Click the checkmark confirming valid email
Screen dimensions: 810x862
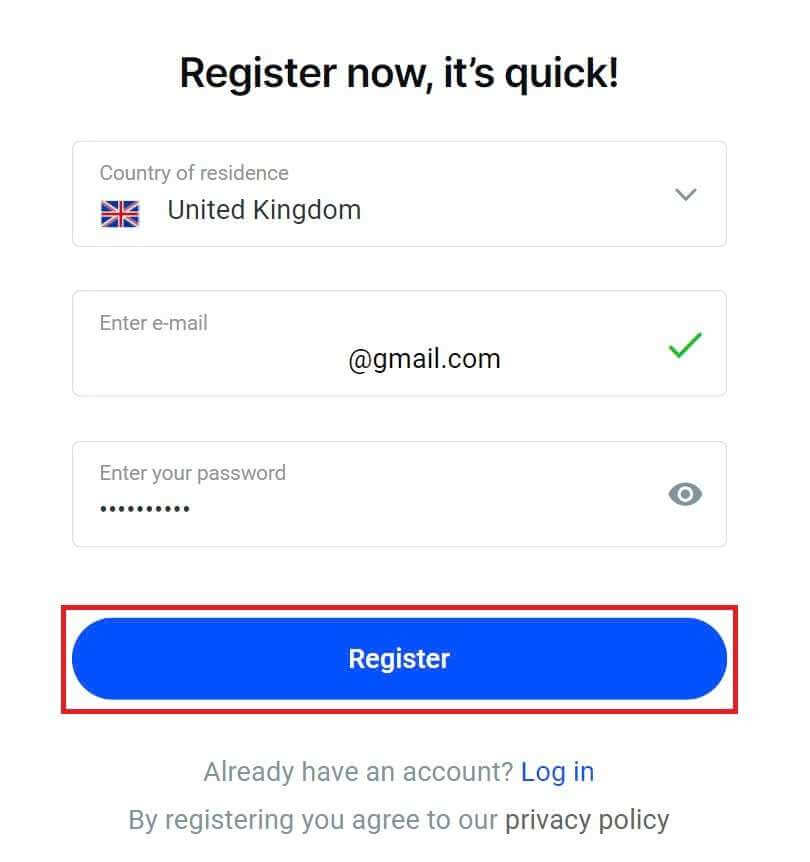685,345
